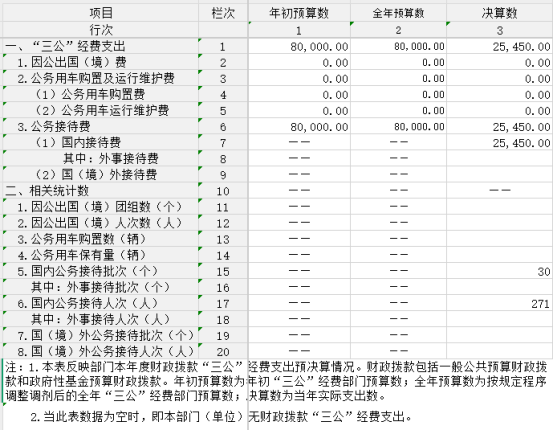Click the -- in 决算数 for 相关统计数
The image size is (554, 430).
click(x=500, y=190)
